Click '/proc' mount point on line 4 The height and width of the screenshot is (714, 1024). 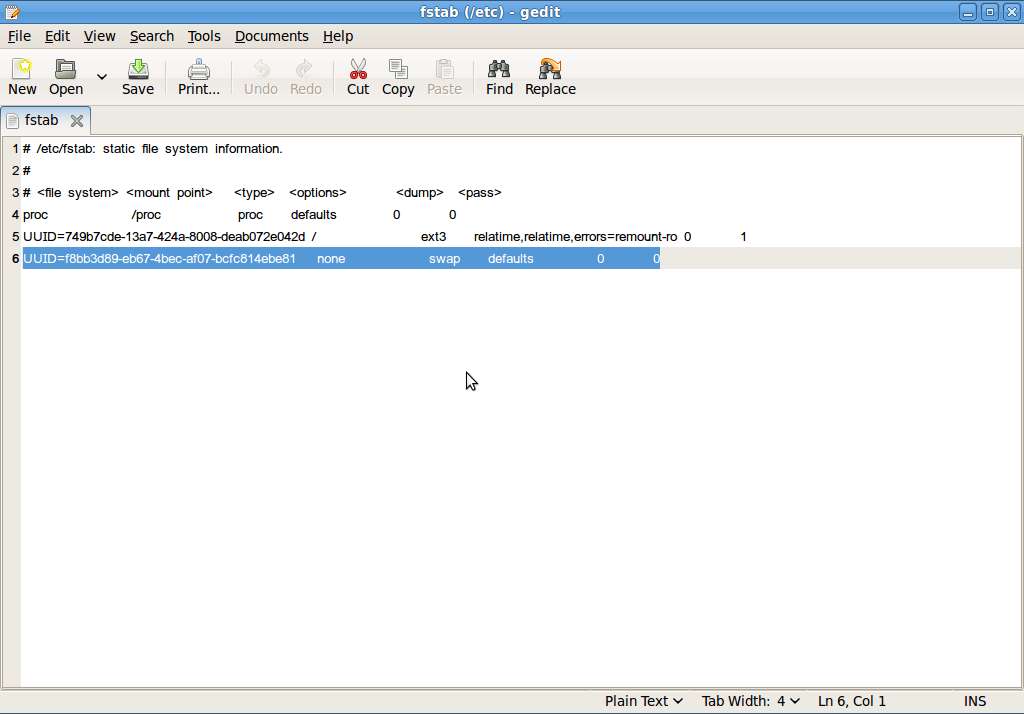click(146, 215)
